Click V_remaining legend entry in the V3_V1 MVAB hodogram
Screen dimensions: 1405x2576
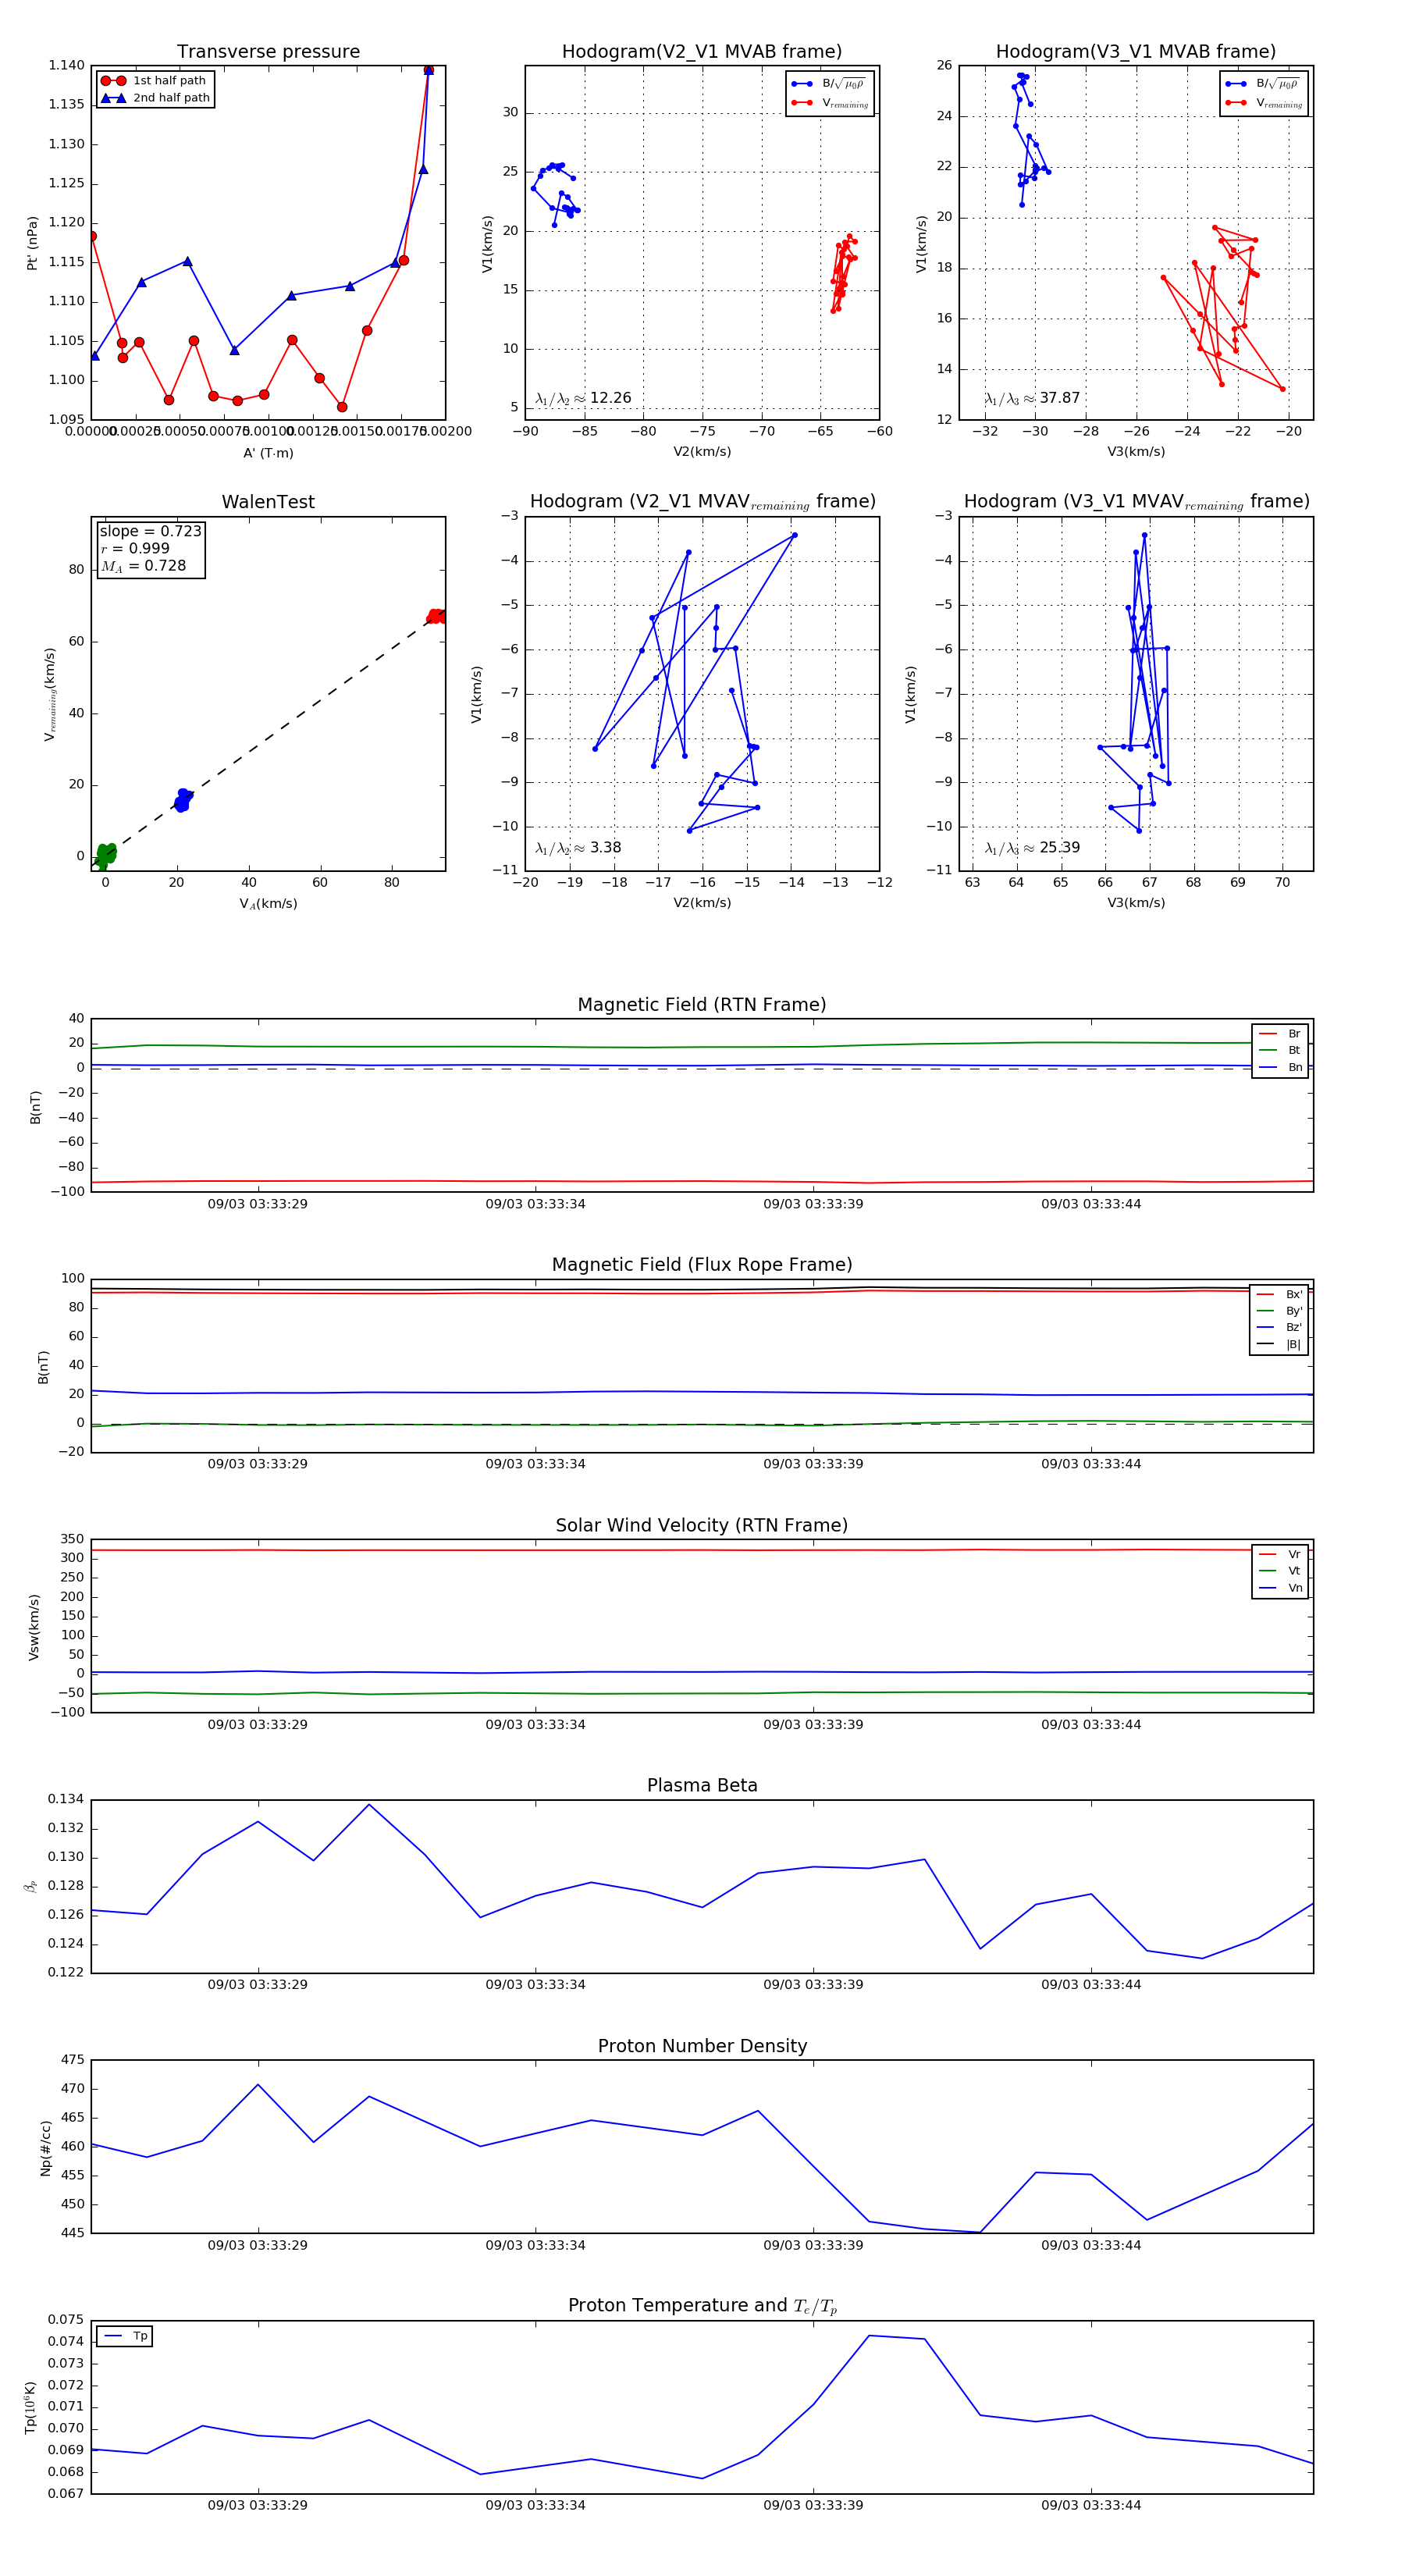(1264, 103)
